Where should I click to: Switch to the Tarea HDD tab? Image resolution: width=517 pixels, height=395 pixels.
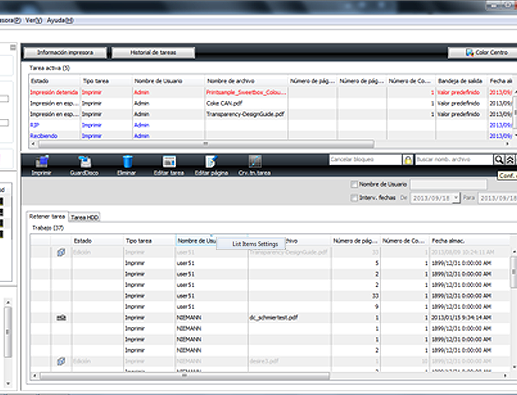(x=85, y=217)
